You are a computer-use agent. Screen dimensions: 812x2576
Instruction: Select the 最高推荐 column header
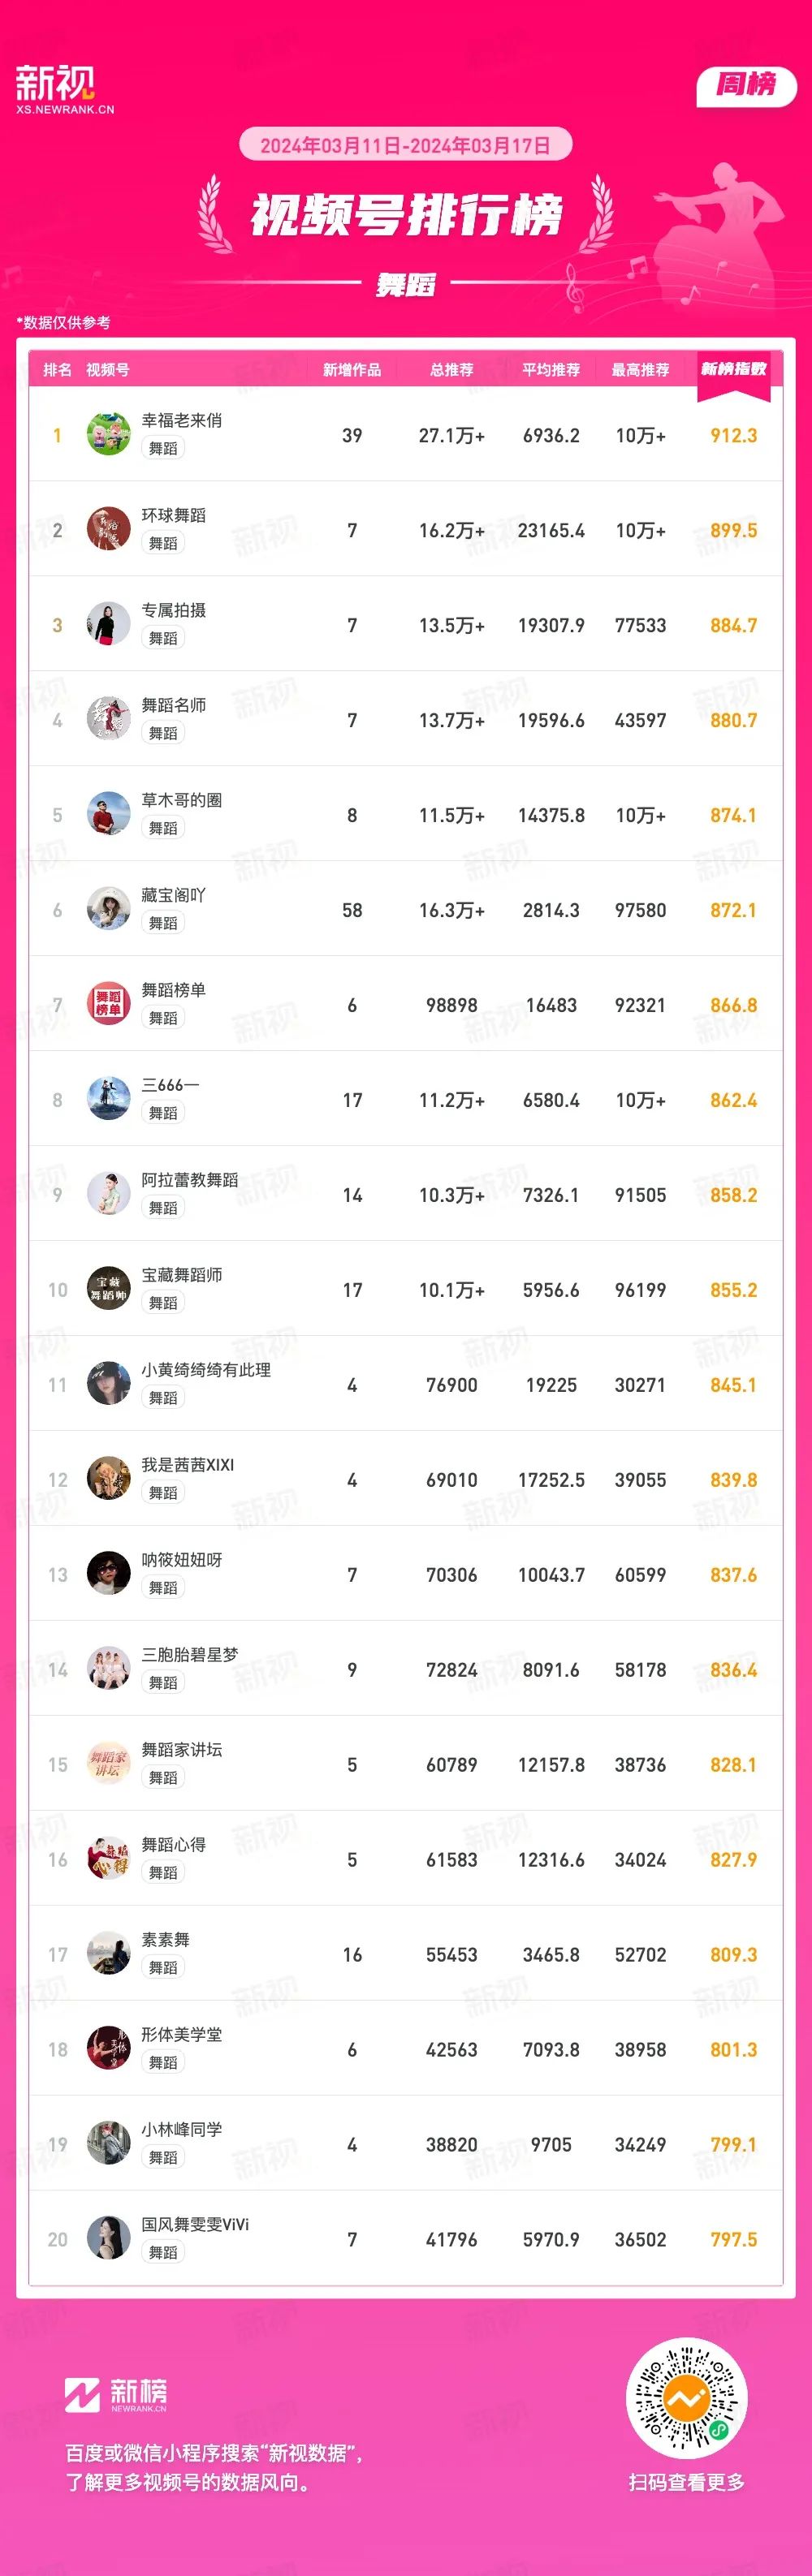[640, 370]
